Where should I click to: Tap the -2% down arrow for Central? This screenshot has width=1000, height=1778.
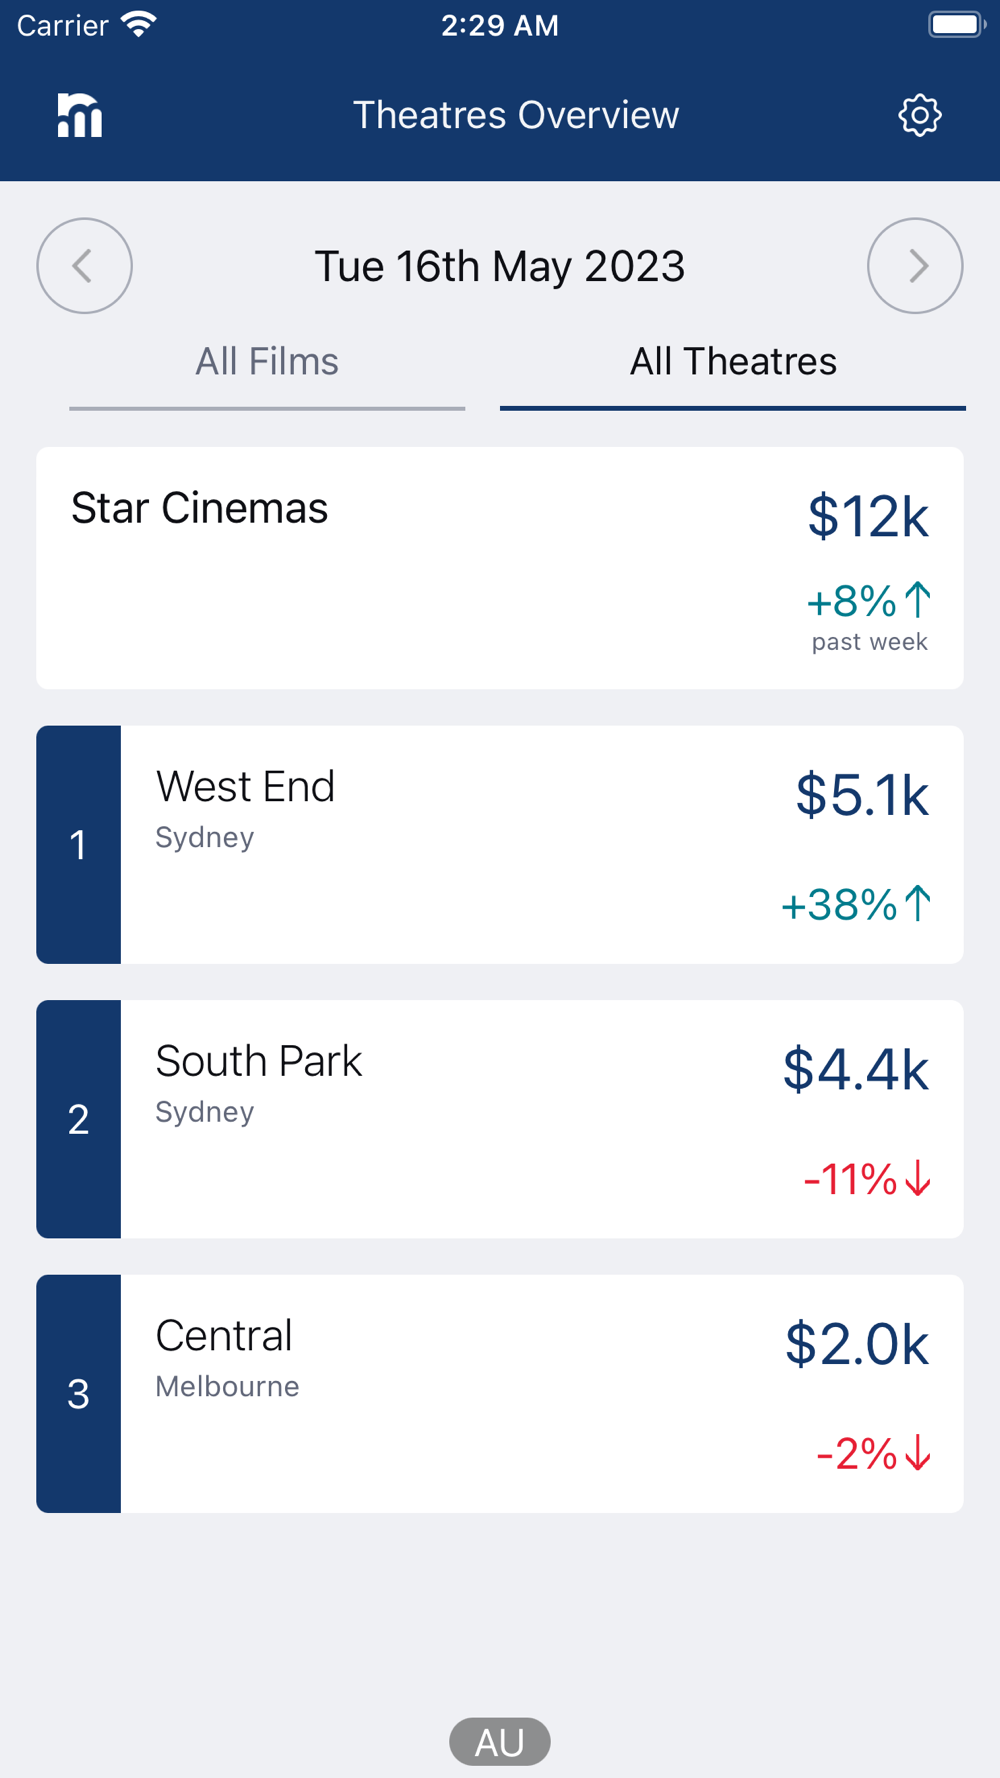(x=918, y=1454)
